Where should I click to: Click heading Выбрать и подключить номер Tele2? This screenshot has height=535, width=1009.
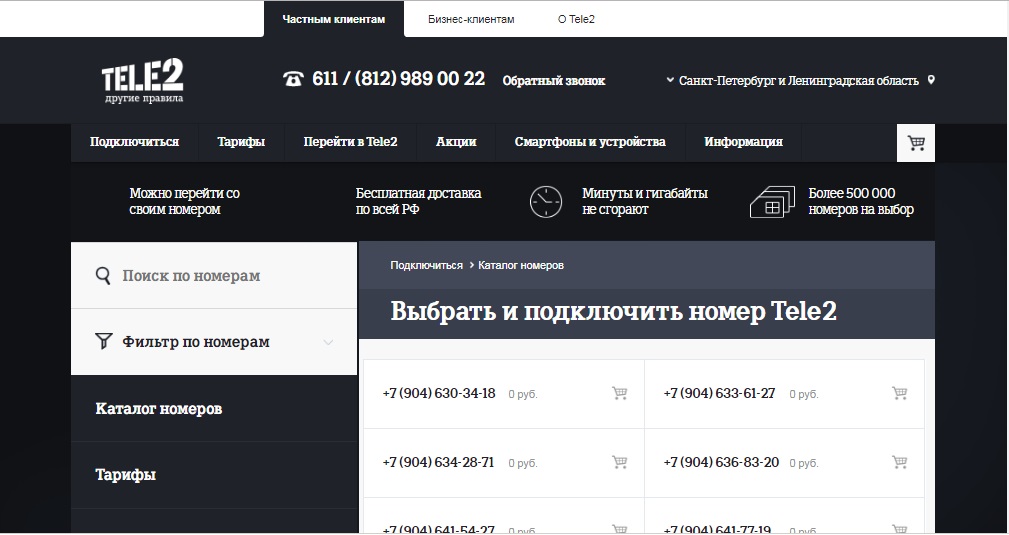(613, 312)
